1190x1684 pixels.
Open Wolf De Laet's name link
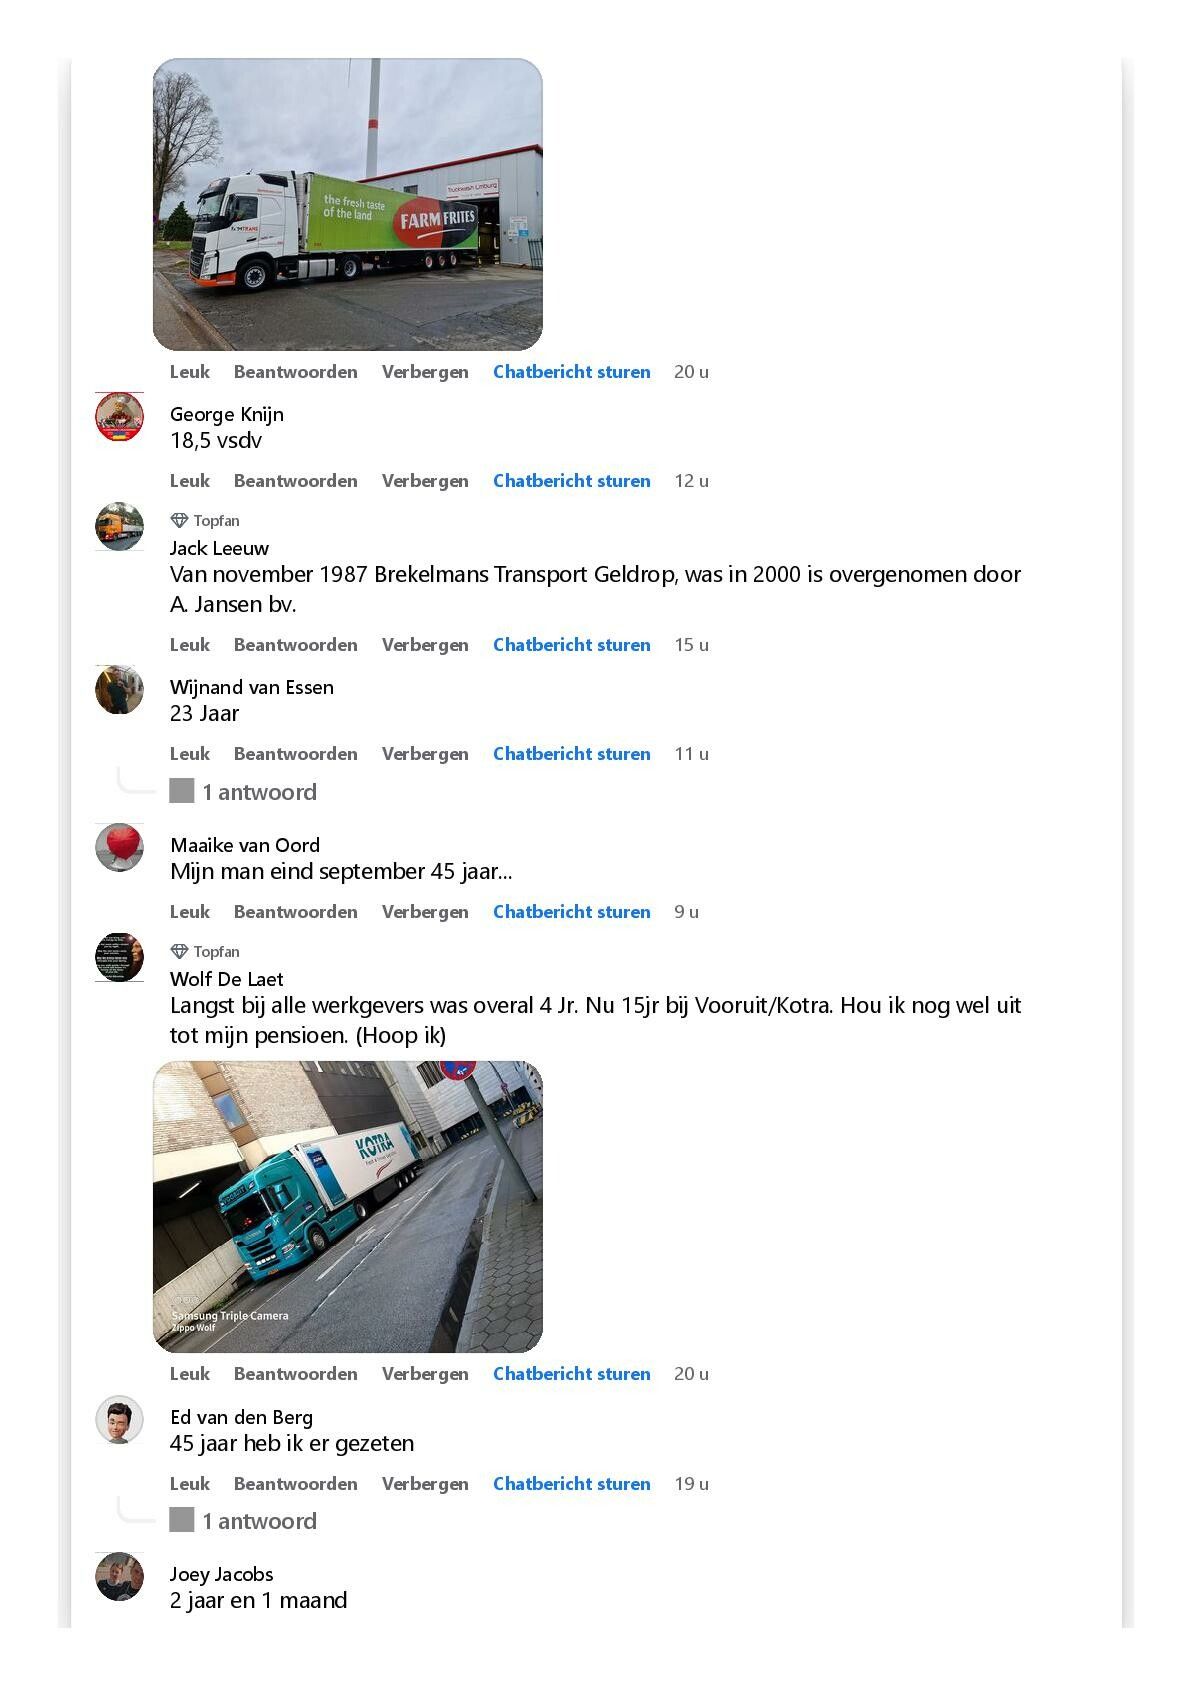pyautogui.click(x=226, y=979)
